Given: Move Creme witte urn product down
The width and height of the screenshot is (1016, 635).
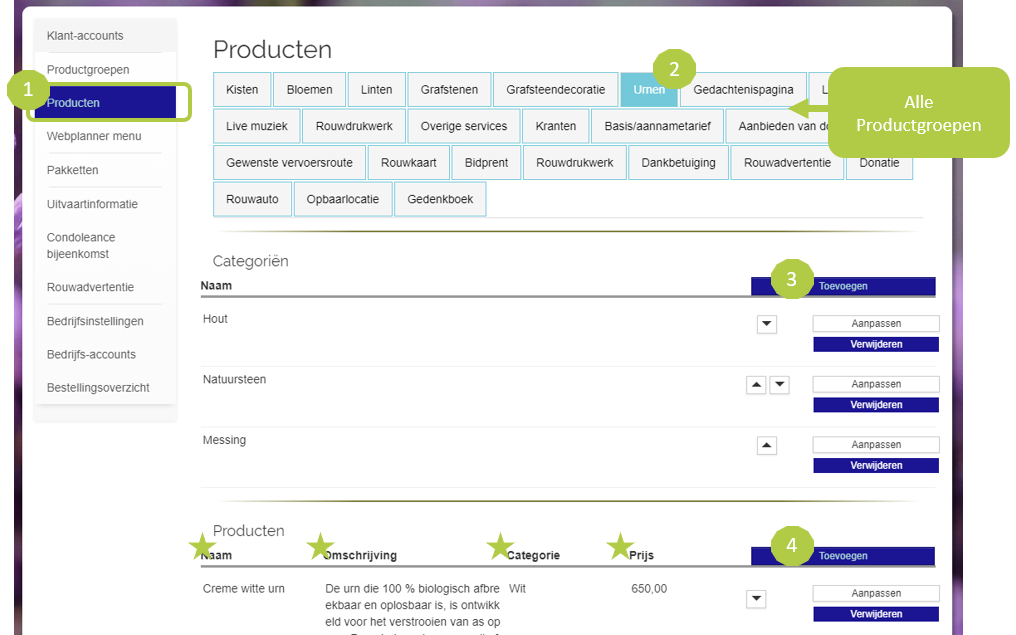Looking at the screenshot, I should (757, 599).
